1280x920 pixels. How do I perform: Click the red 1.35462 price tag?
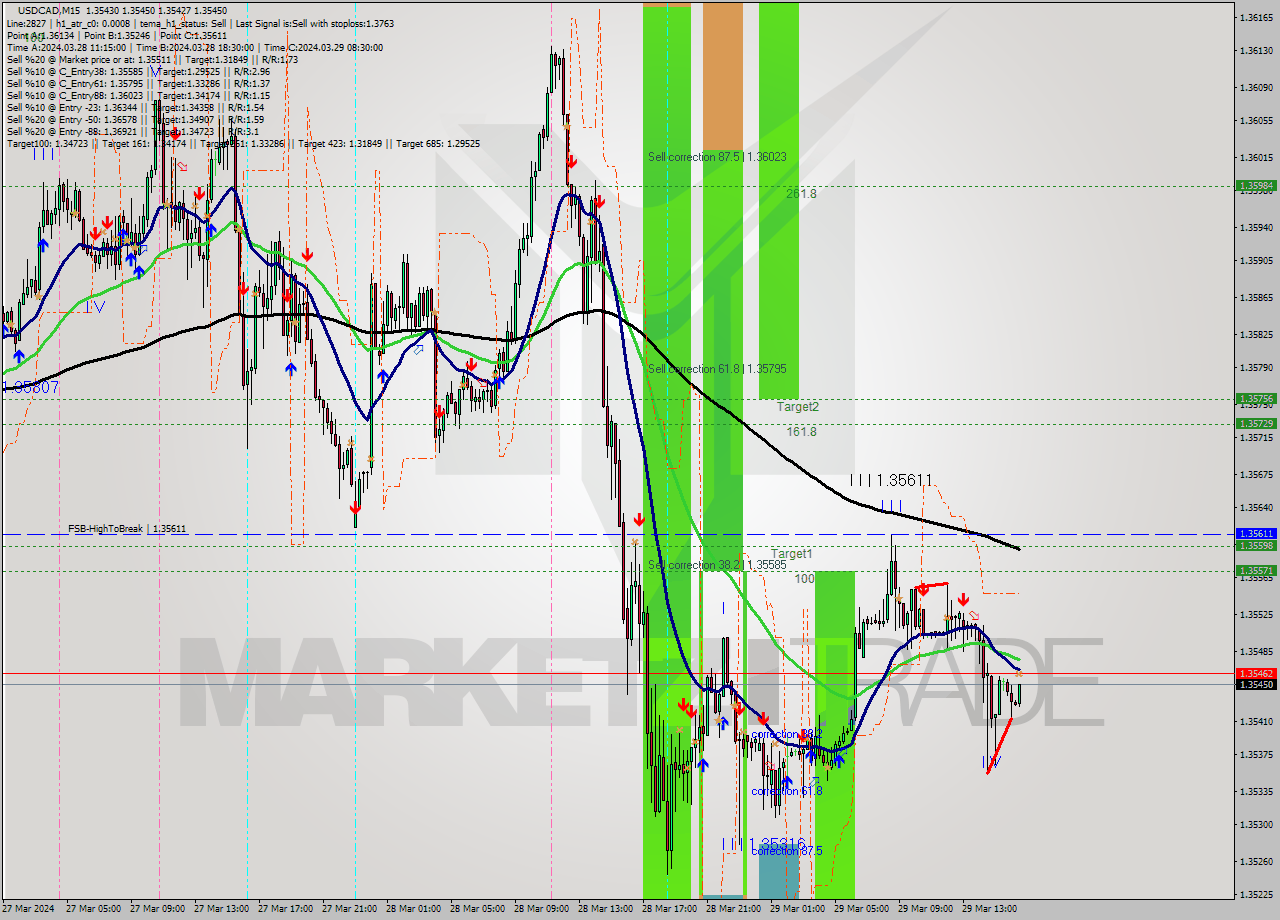coord(1256,674)
